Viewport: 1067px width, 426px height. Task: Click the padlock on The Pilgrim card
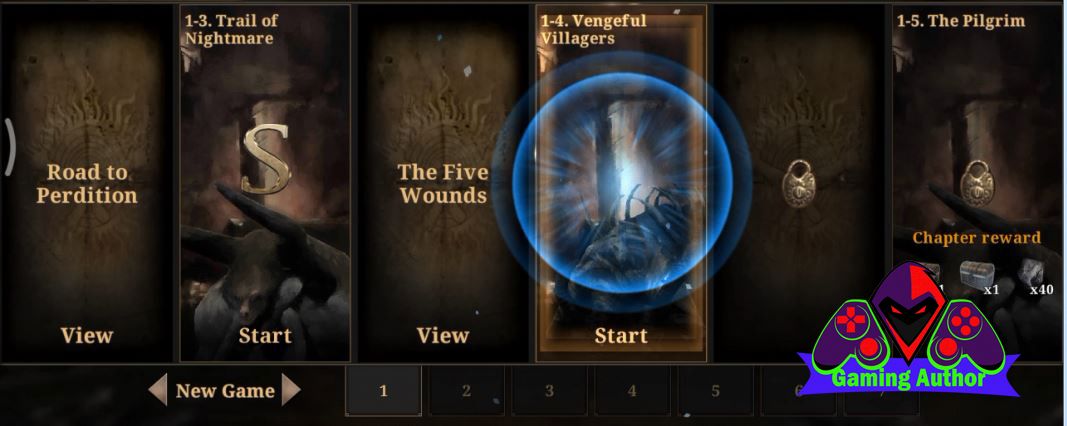pos(977,184)
